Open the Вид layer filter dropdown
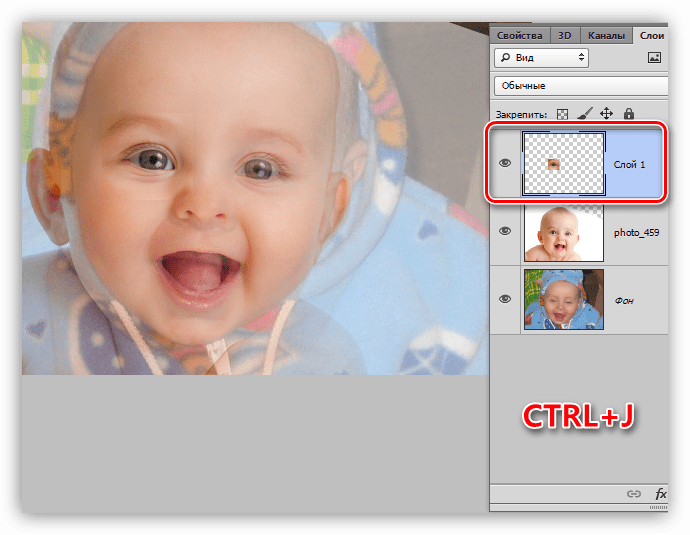This screenshot has height=535, width=690. tap(541, 58)
